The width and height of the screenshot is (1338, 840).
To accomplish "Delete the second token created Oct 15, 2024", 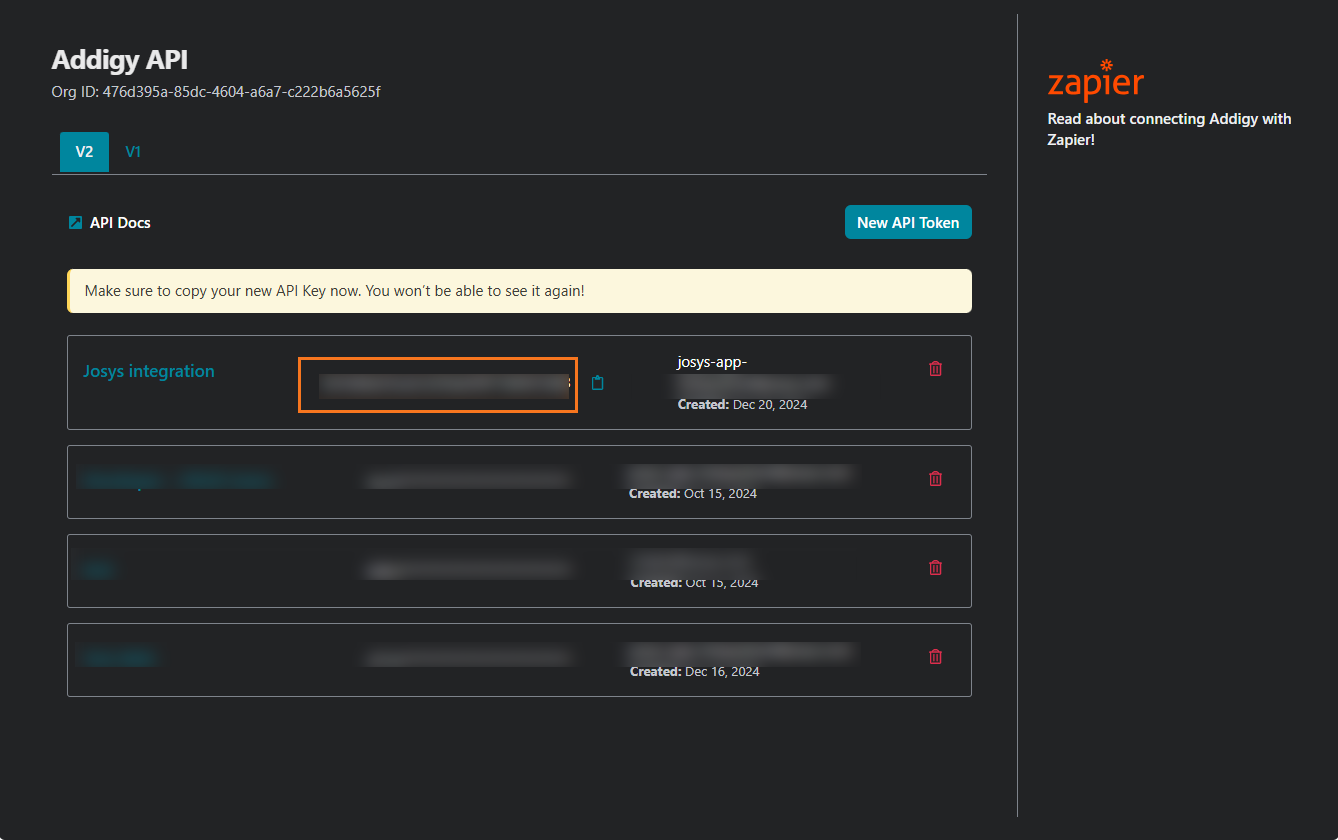I will 936,567.
